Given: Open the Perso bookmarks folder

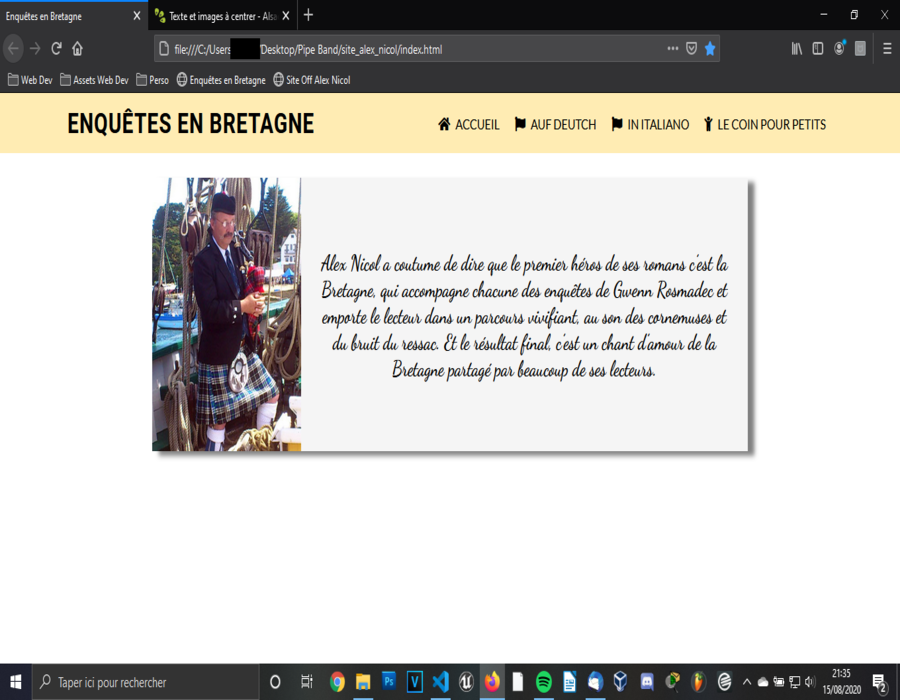Looking at the screenshot, I should pyautogui.click(x=152, y=80).
